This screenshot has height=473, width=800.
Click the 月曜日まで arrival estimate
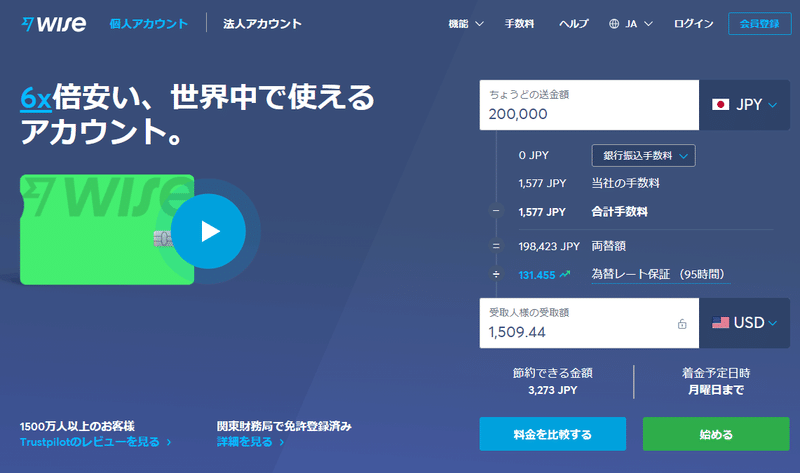pos(716,390)
